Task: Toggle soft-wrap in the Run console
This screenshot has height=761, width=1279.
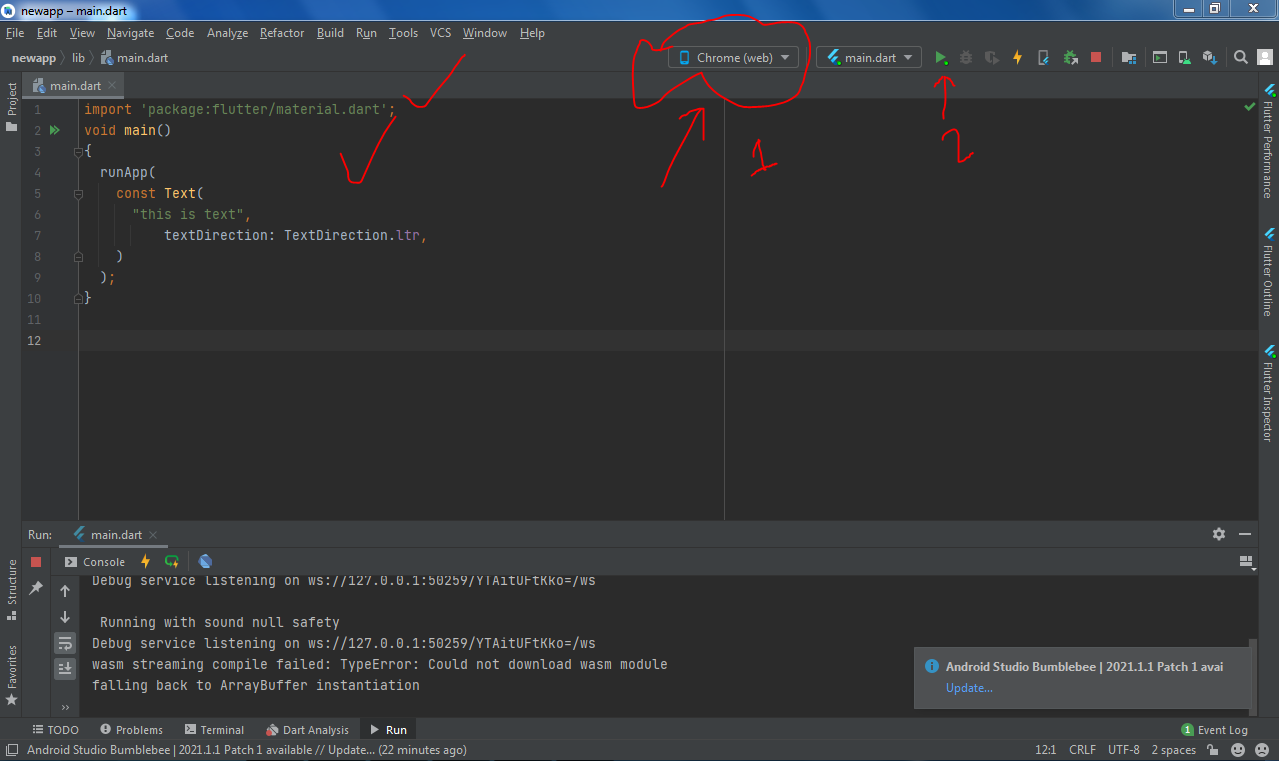Action: pos(65,643)
